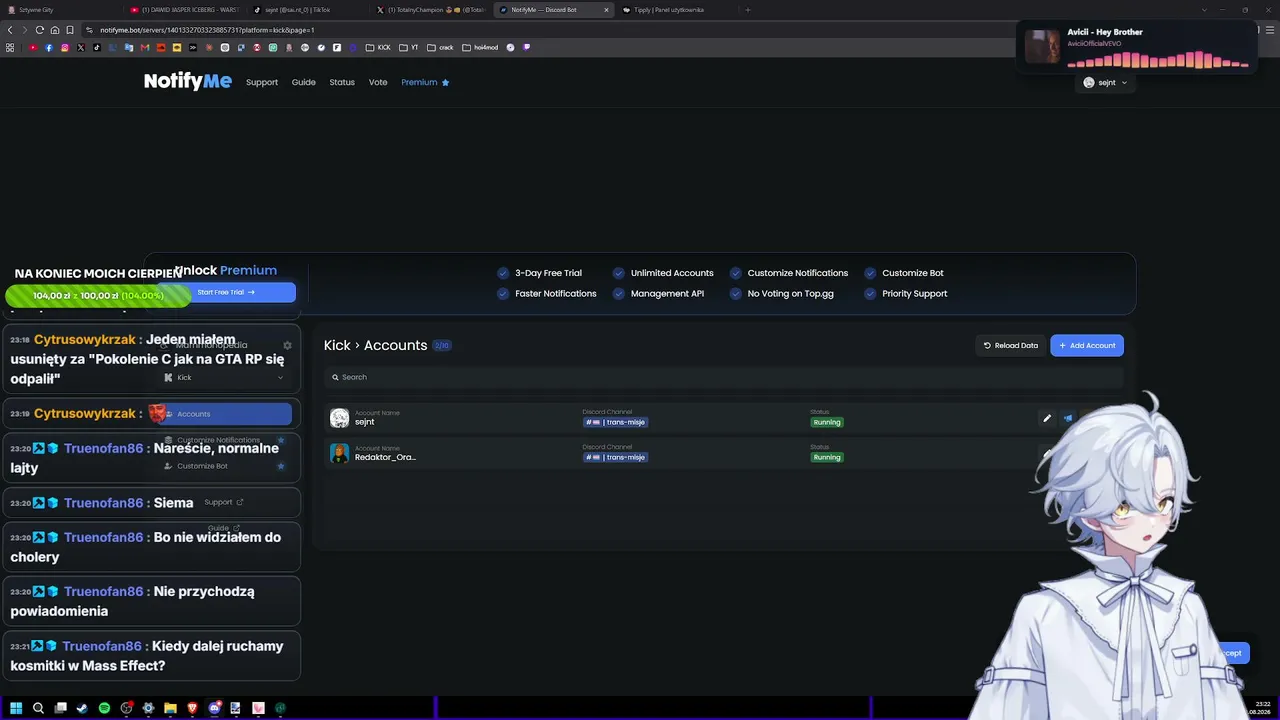
Task: Go to the Vote page
Action: 378,82
